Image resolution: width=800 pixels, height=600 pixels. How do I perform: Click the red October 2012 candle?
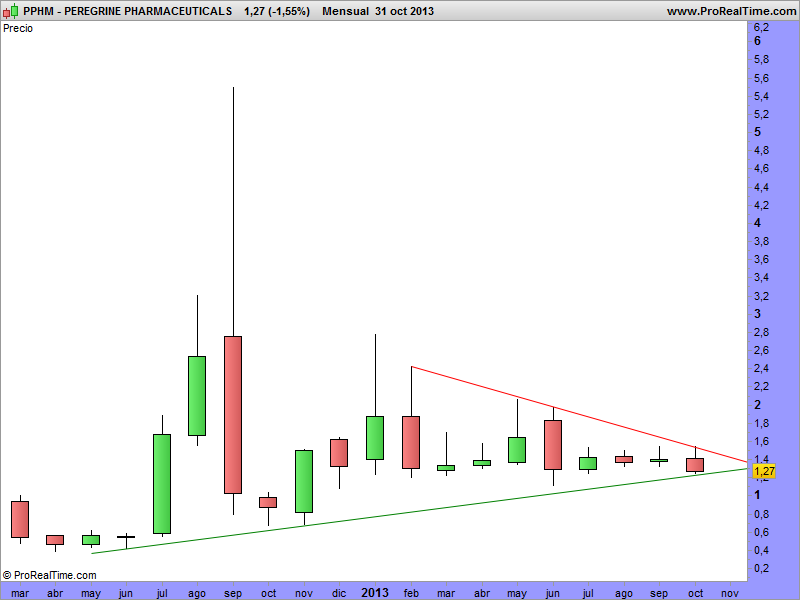coord(268,503)
